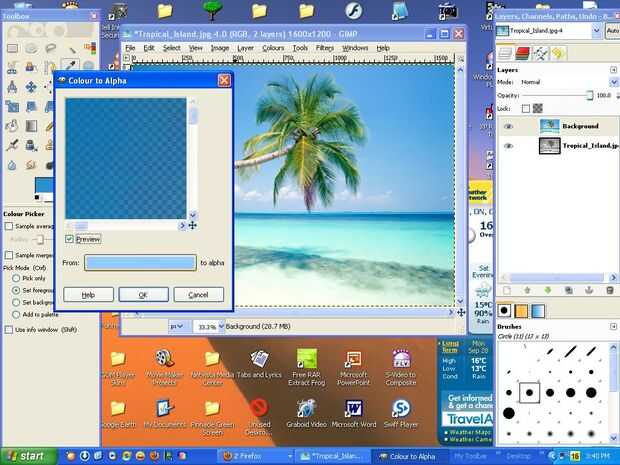Select the Ellipse Select tool
The image size is (620, 465).
click(31, 49)
